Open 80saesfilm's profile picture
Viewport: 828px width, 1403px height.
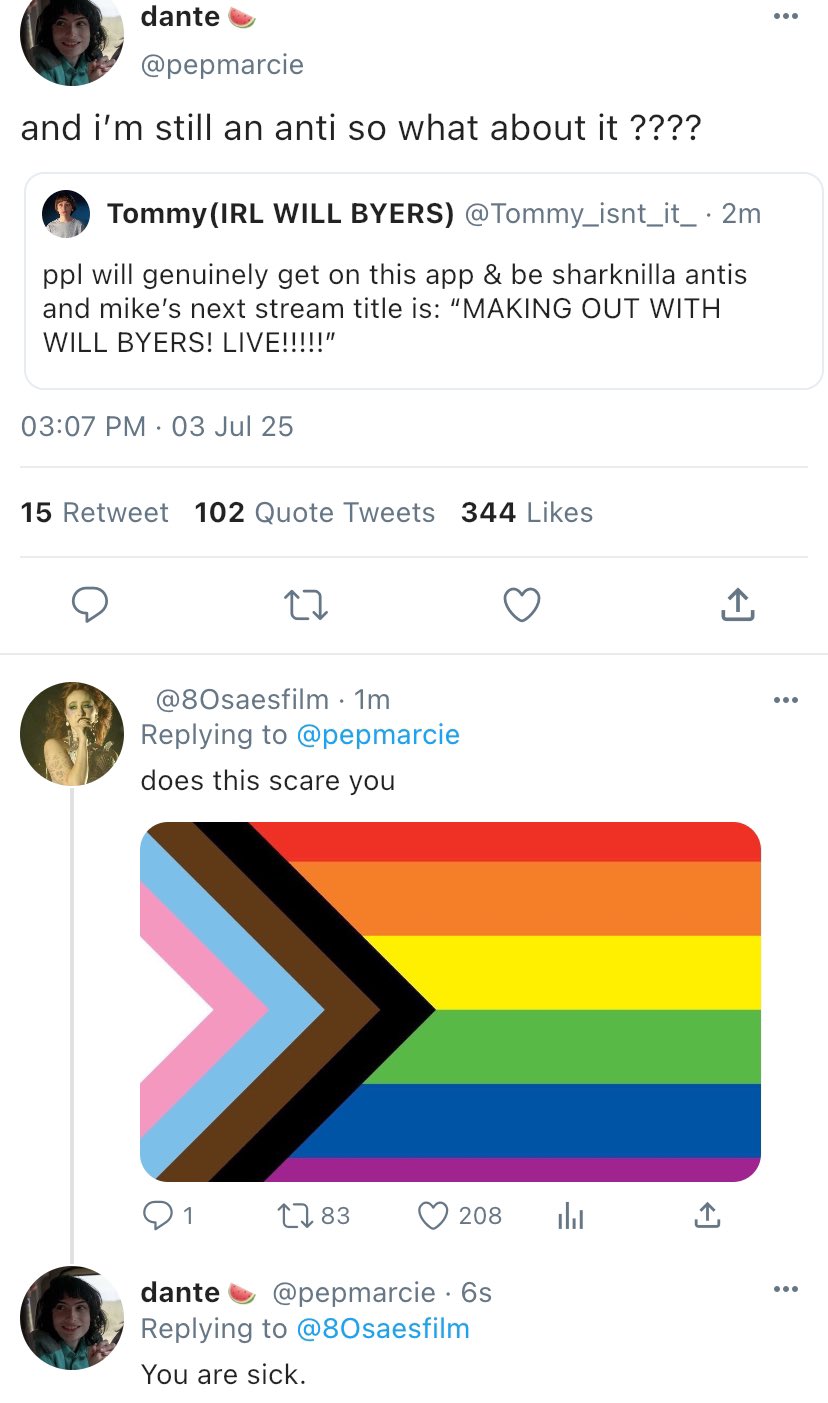tap(71, 734)
